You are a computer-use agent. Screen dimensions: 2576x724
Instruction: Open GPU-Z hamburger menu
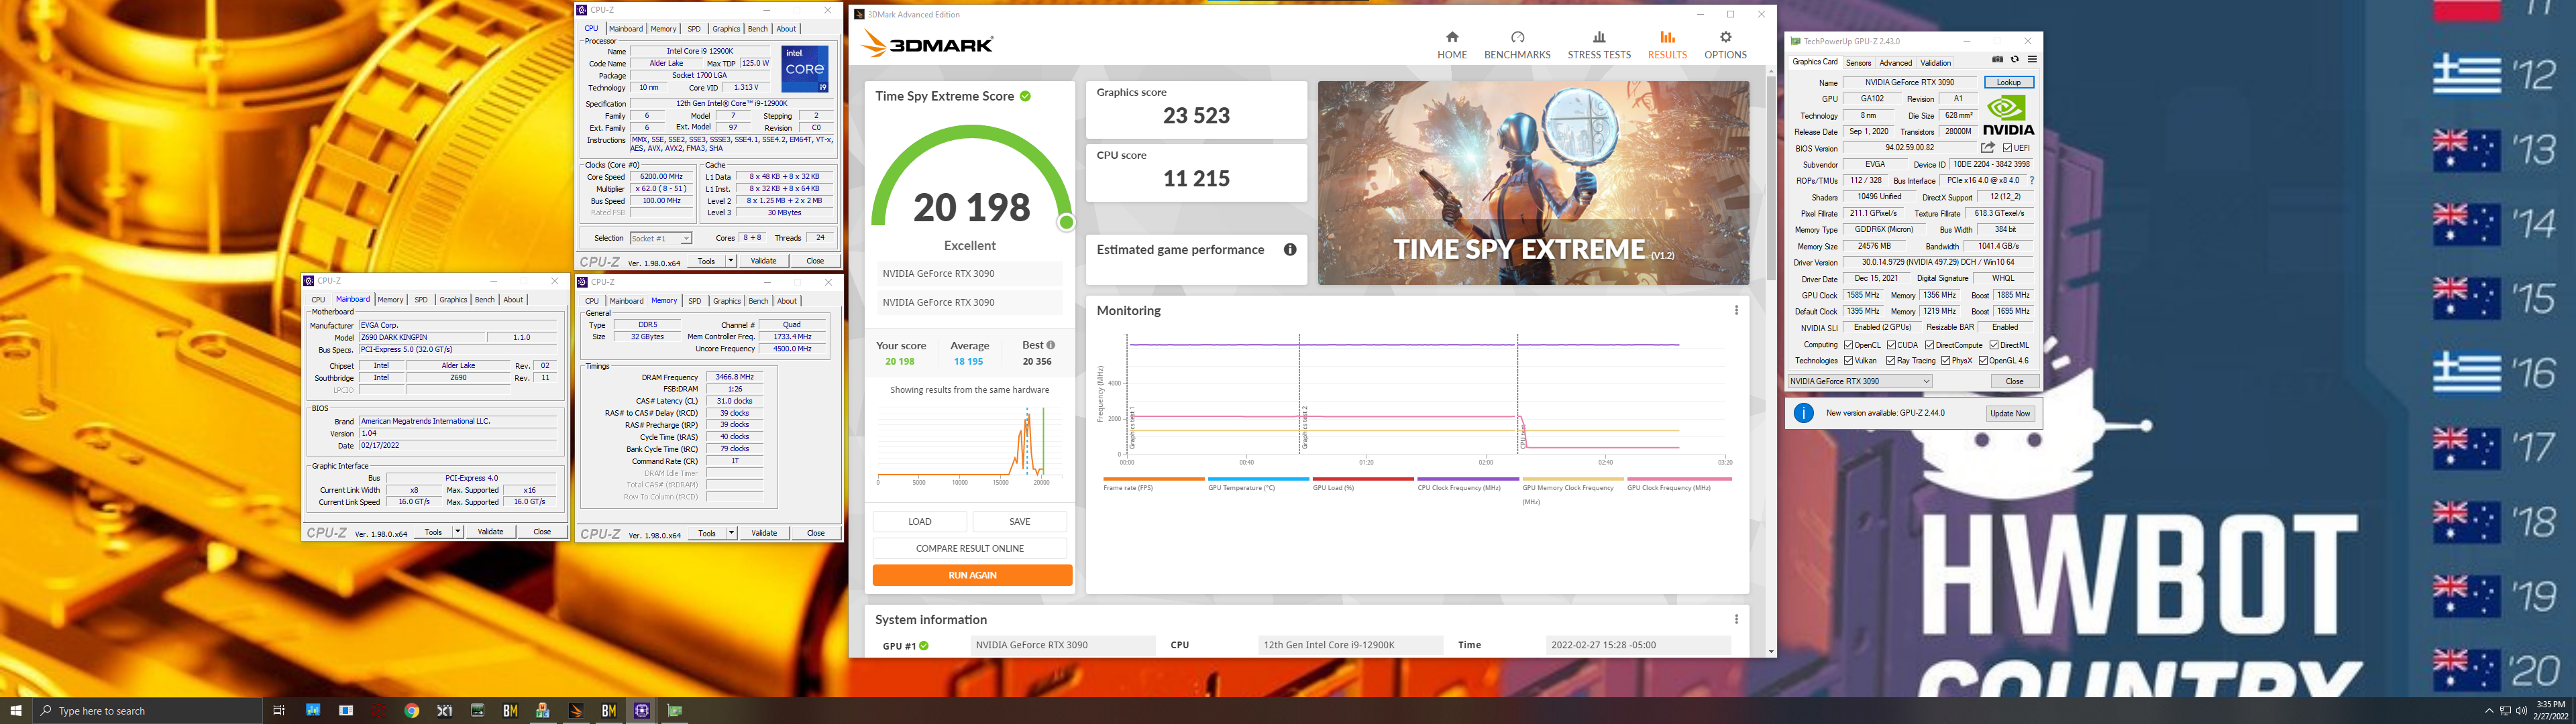[x=2031, y=60]
